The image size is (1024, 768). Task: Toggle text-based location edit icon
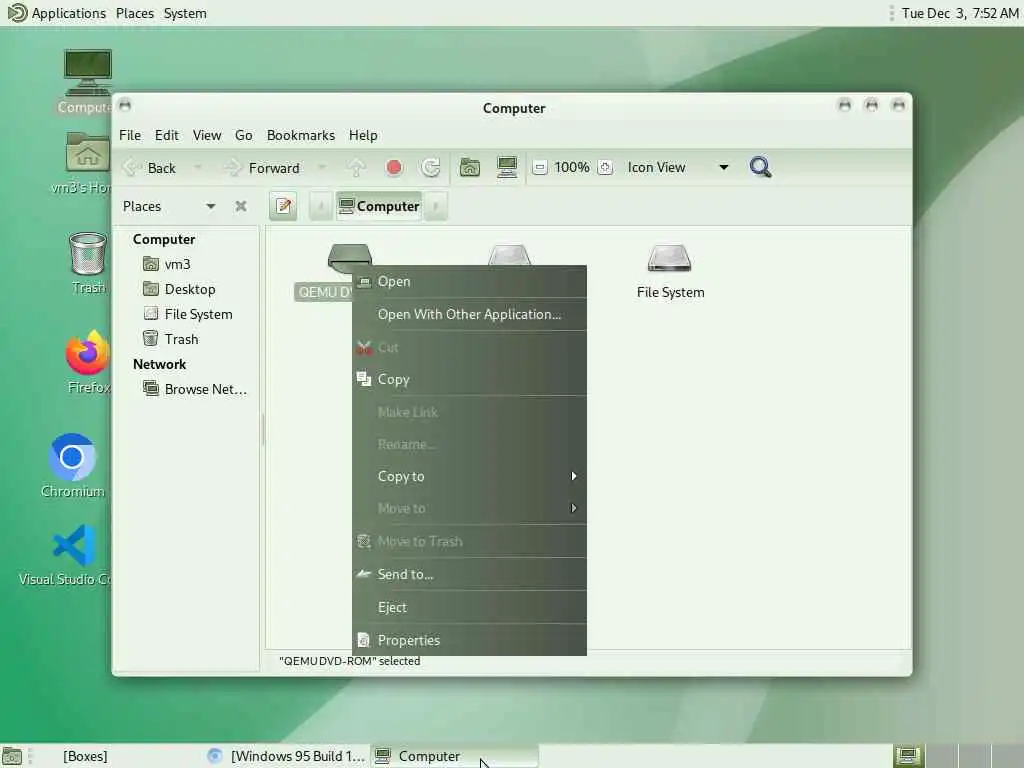click(283, 206)
